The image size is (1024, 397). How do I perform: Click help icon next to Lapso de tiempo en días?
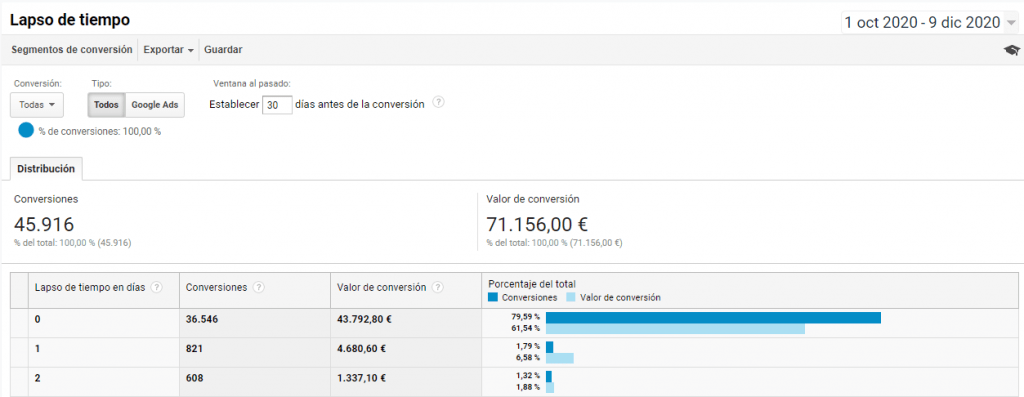[x=157, y=287]
